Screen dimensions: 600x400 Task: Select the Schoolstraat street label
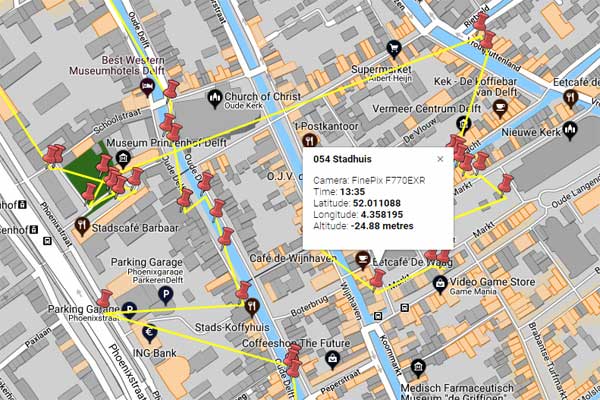117,121
